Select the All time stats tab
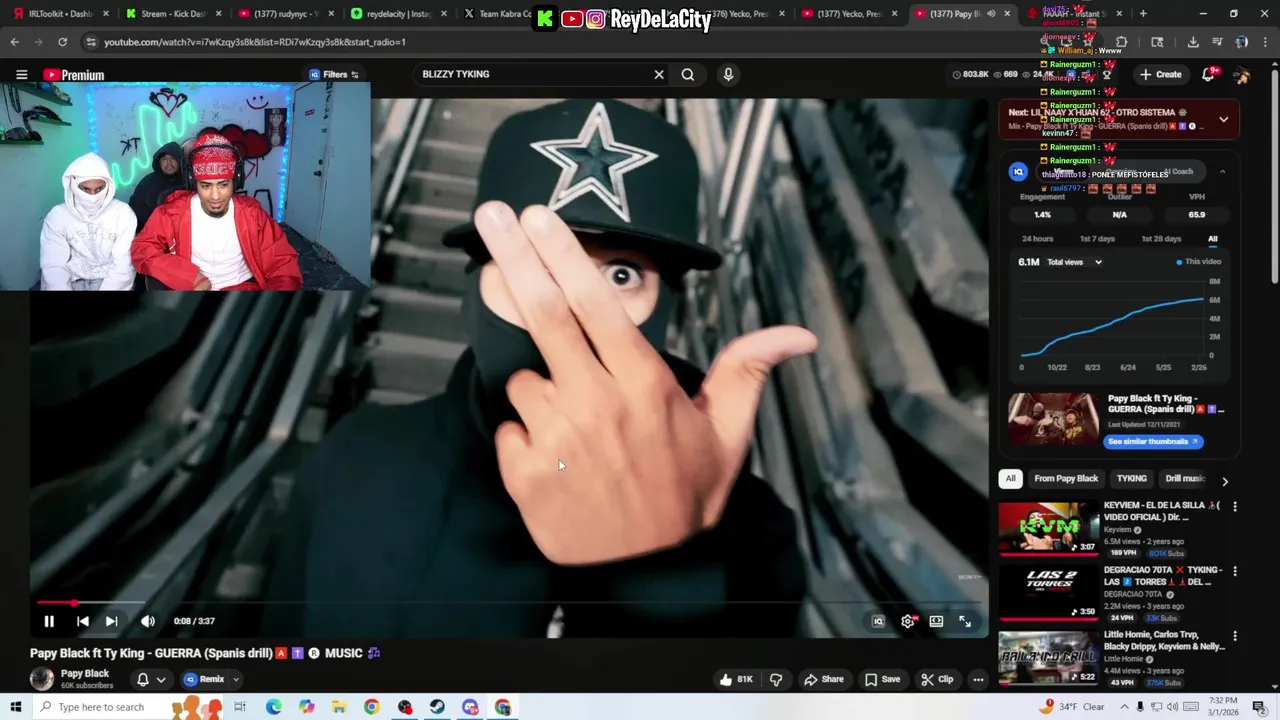1280x720 pixels. click(1213, 239)
